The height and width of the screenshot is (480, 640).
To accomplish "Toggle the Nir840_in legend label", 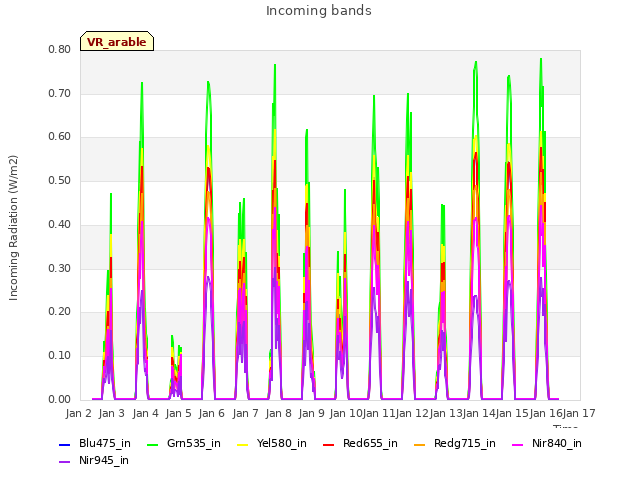I will 557,444.
